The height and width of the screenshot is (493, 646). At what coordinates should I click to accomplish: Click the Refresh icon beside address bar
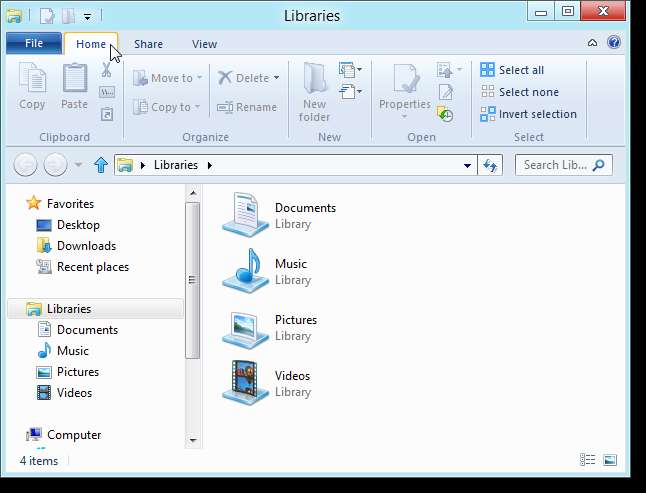[490, 165]
